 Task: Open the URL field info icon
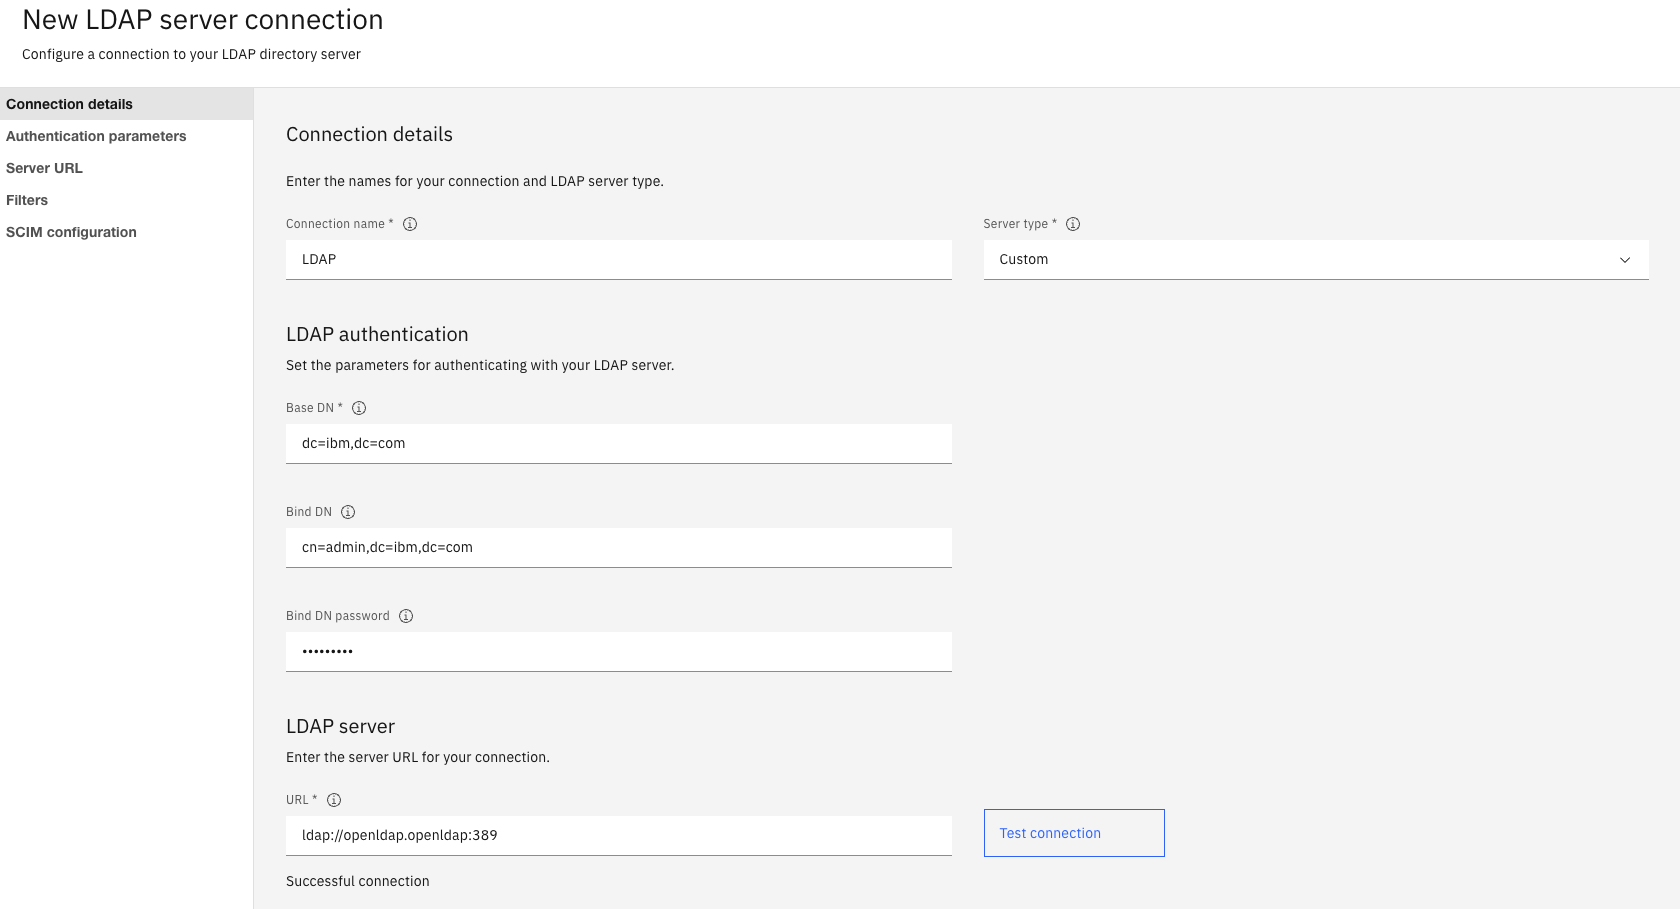[x=334, y=800]
